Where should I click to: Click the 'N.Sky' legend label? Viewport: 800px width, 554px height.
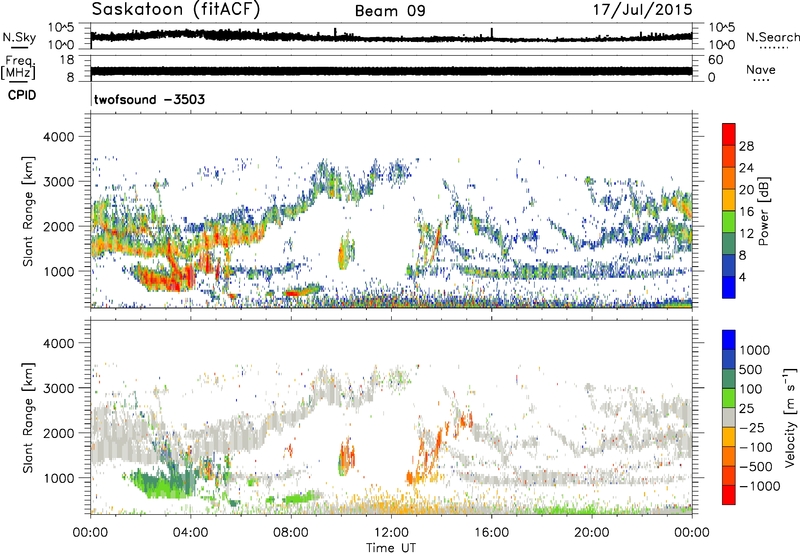click(x=19, y=37)
